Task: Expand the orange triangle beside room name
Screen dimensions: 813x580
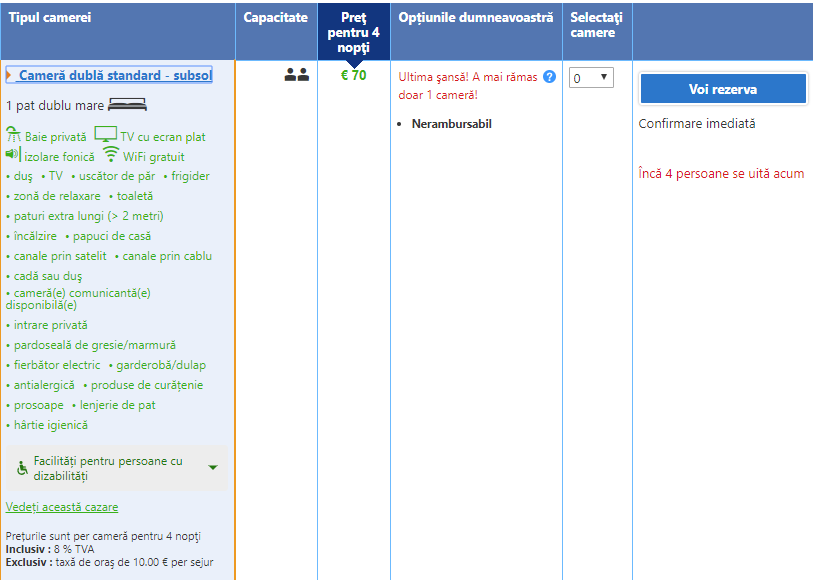Action: click(x=9, y=75)
